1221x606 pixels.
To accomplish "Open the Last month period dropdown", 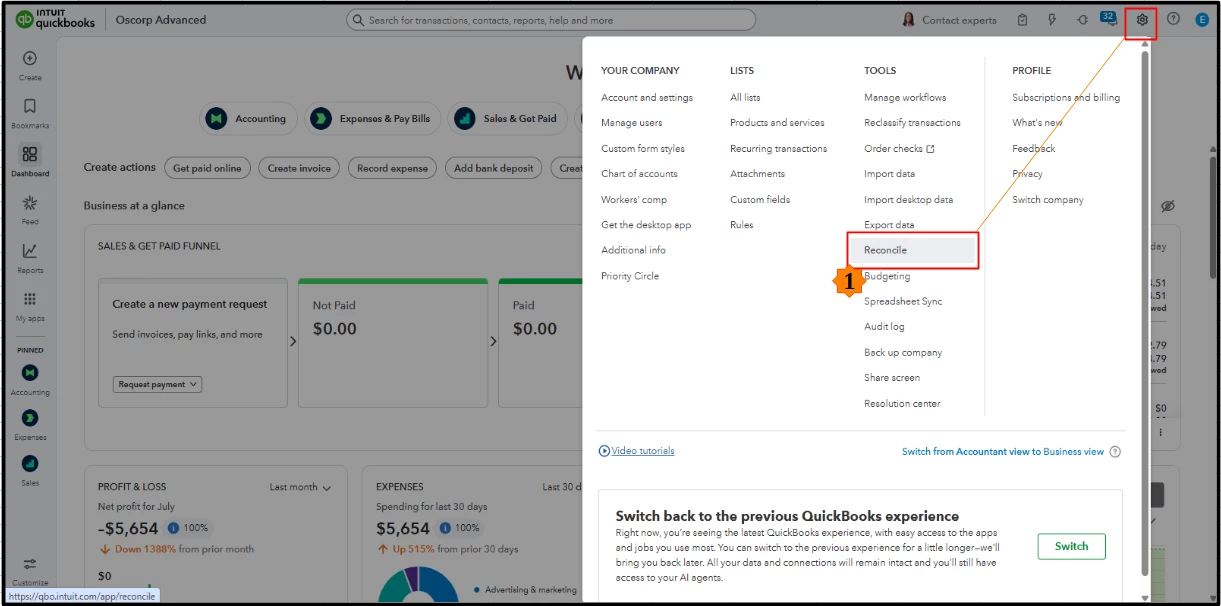I will click(300, 487).
